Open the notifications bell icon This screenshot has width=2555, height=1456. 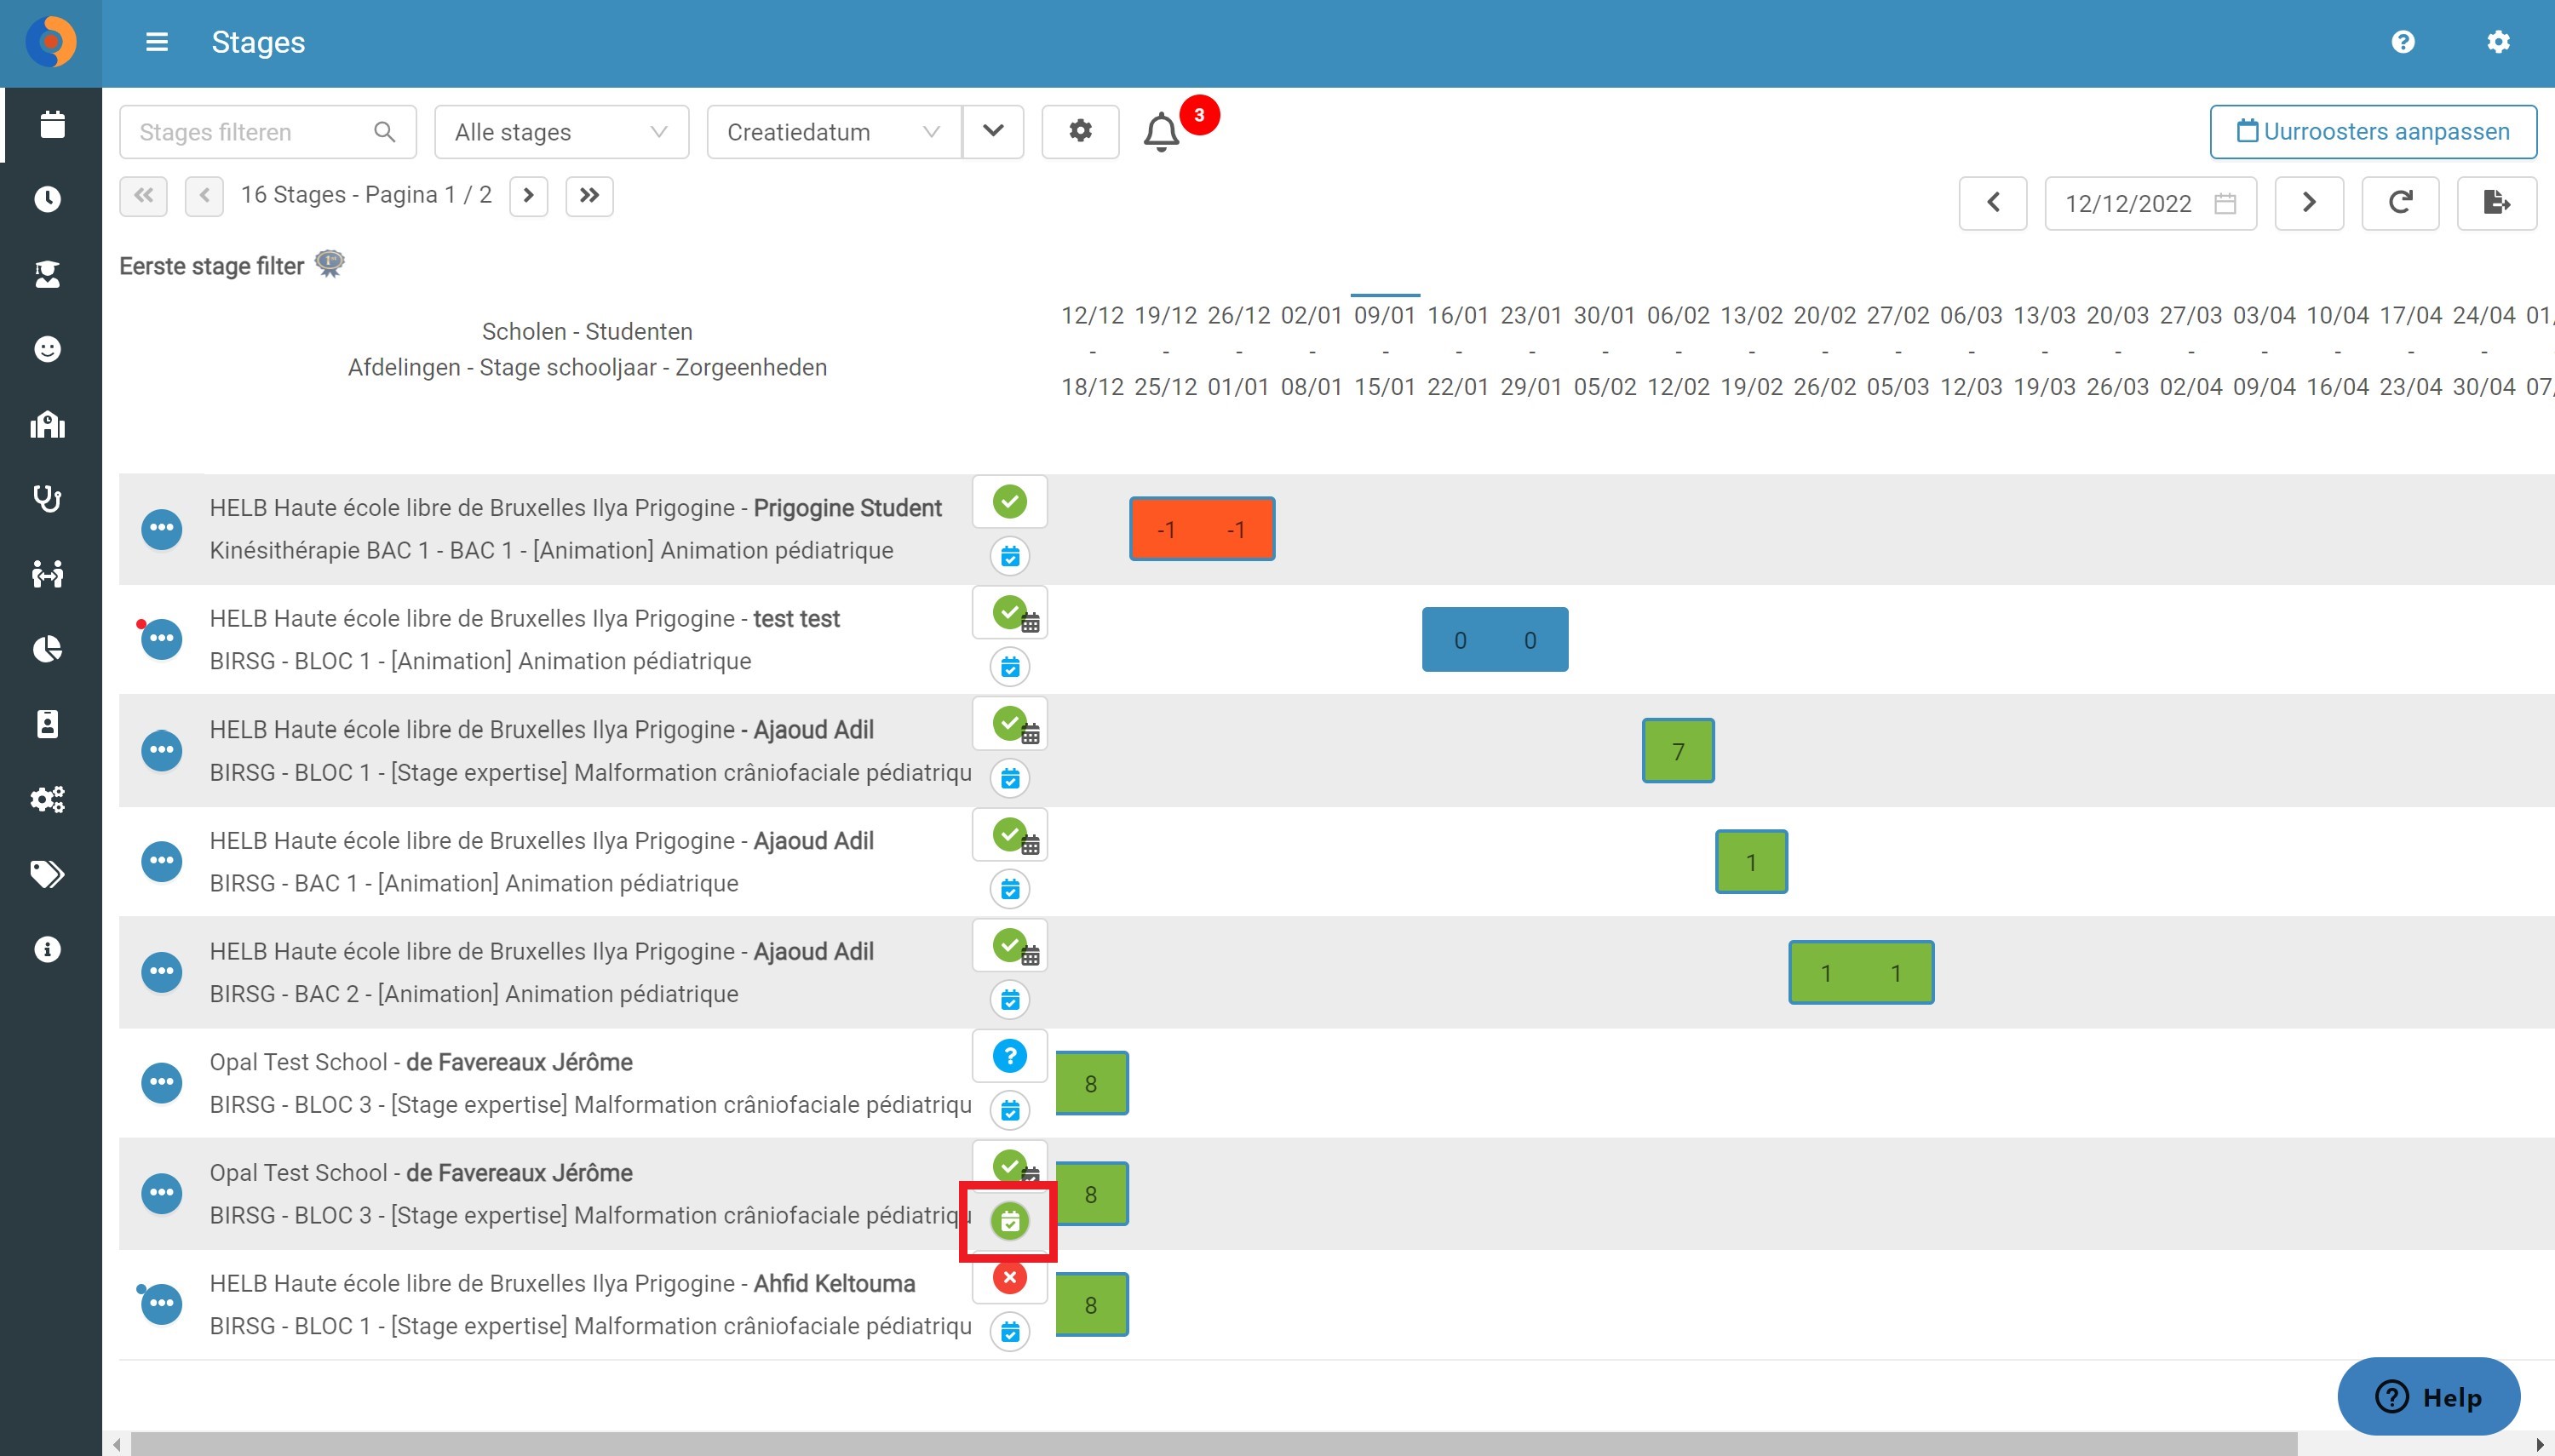coord(1160,132)
